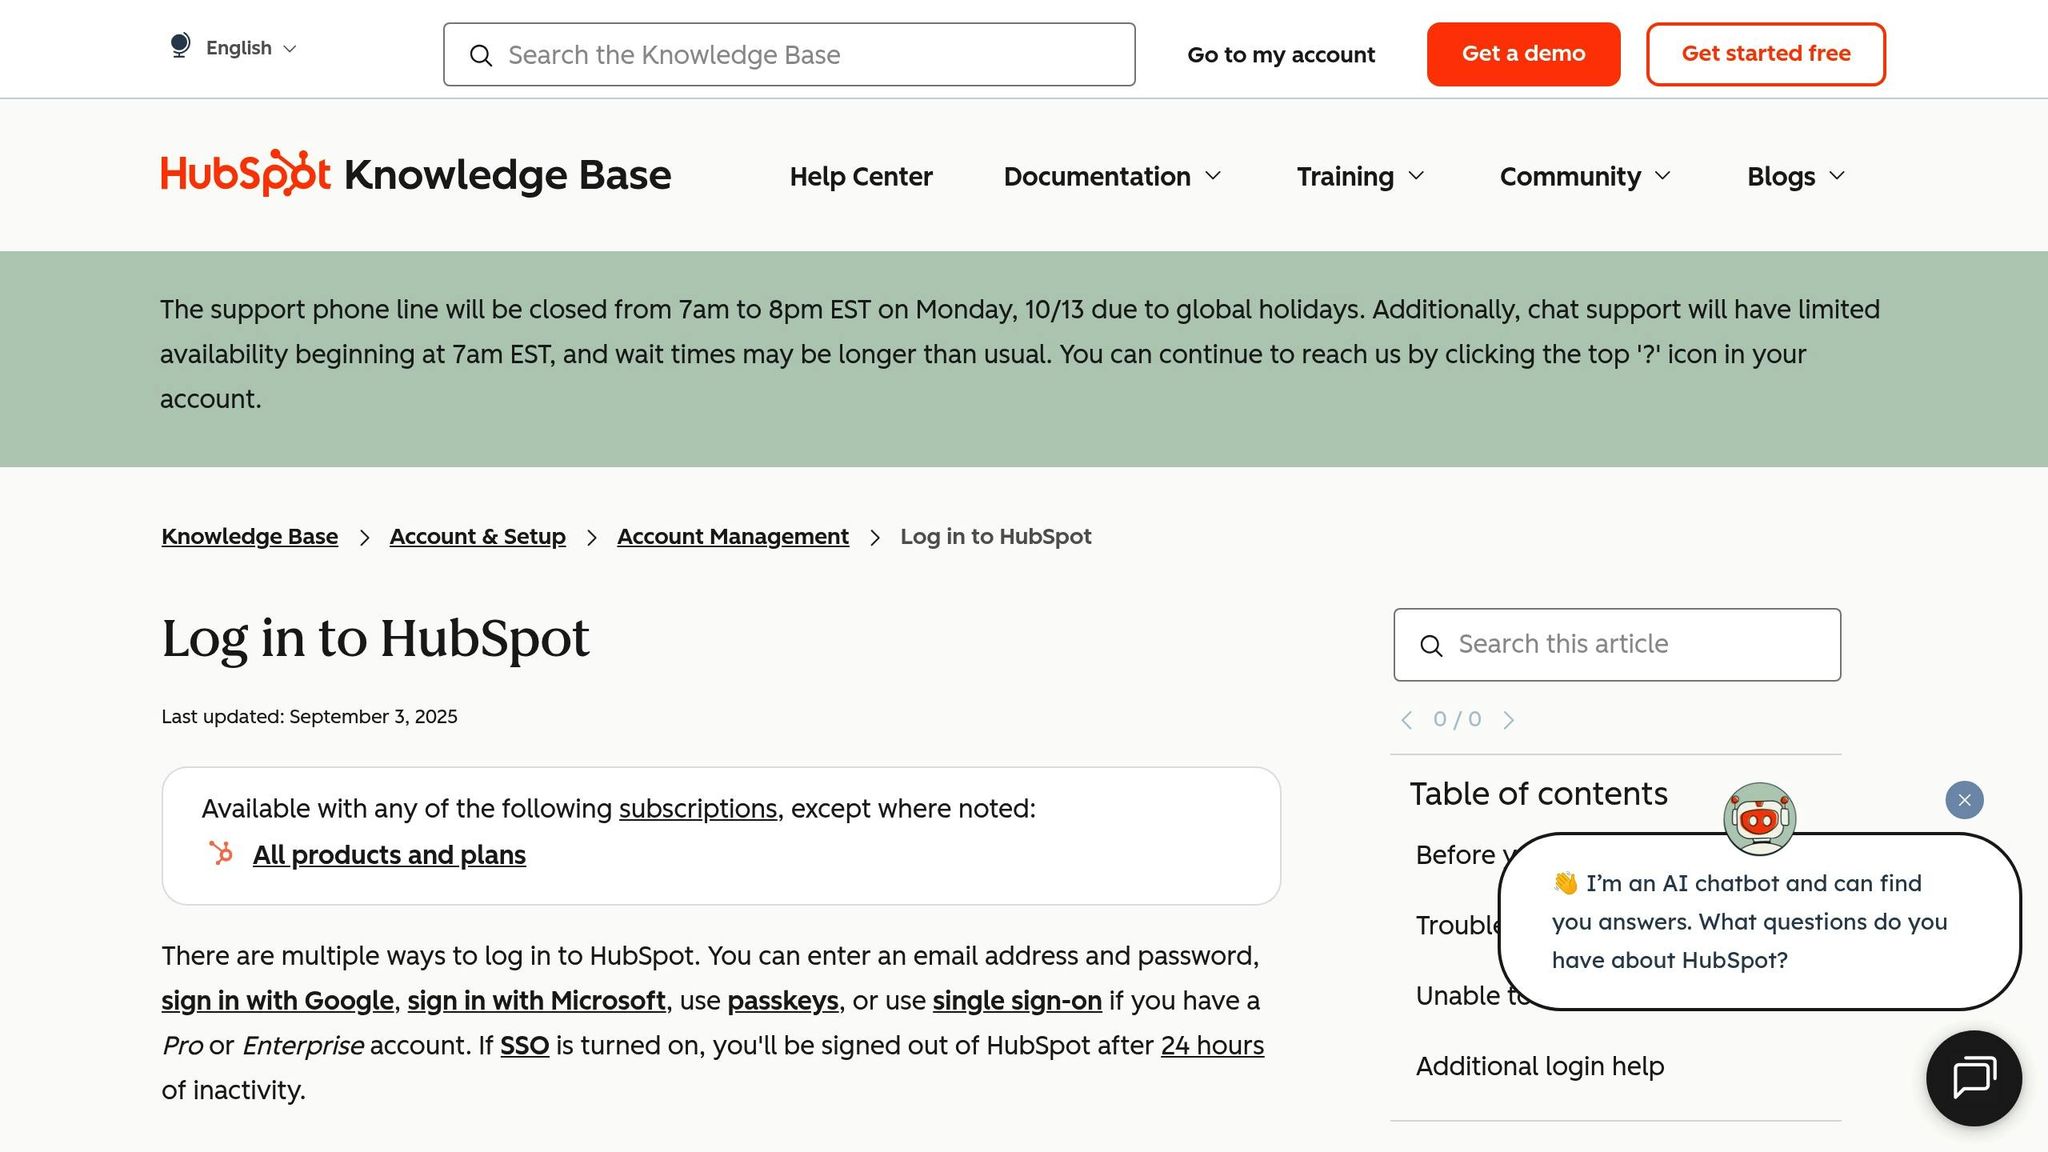Go to next article search result arrow

(x=1509, y=720)
